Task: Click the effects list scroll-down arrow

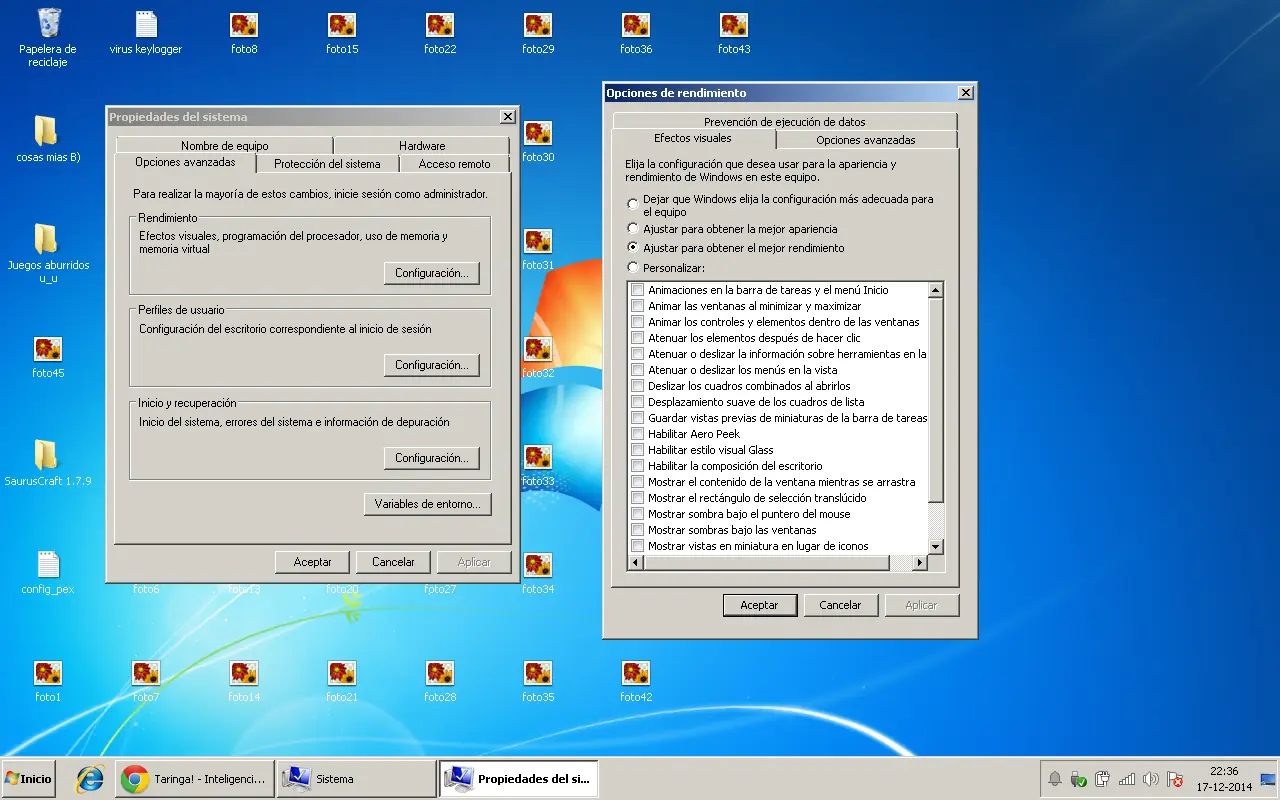Action: coord(936,547)
